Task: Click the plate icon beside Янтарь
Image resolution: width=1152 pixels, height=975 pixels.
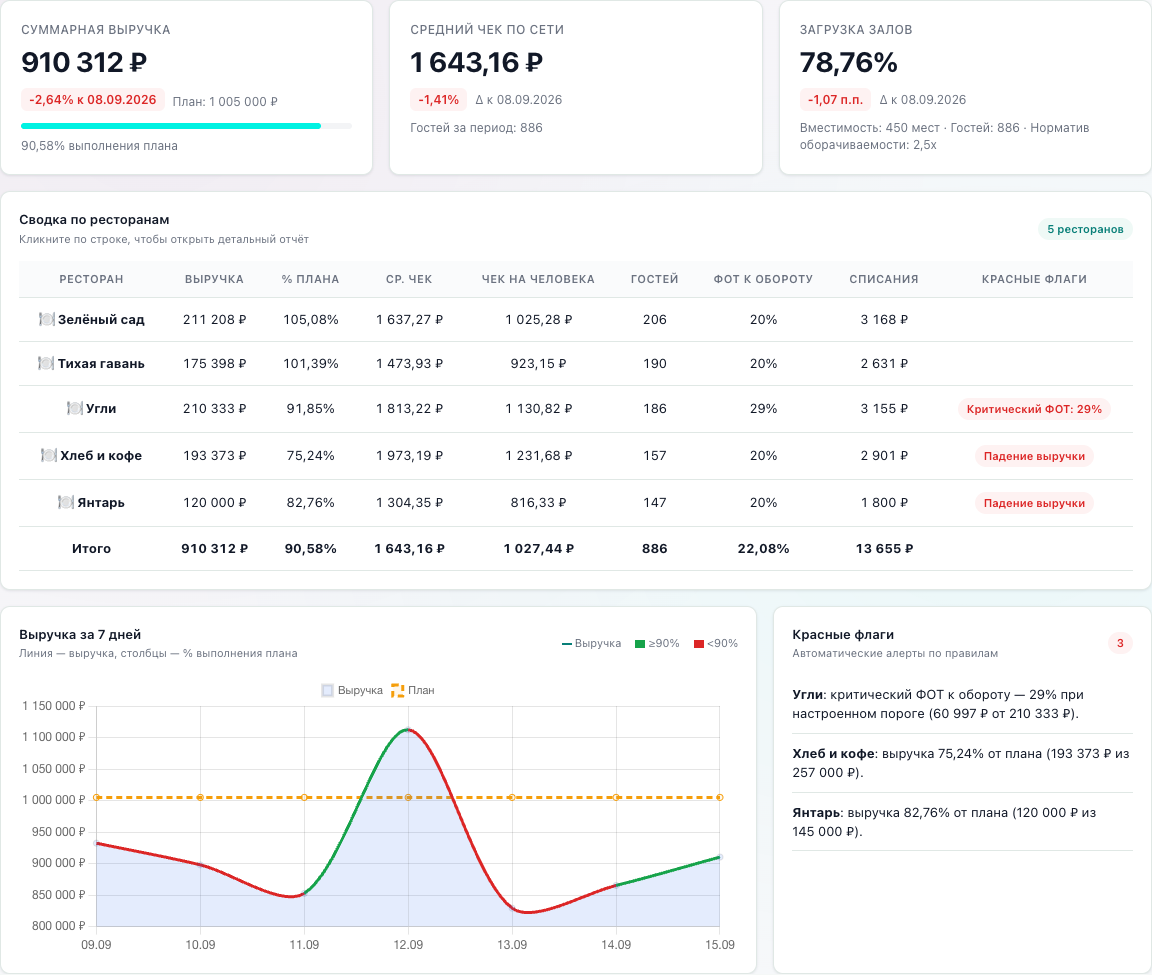Action: coord(65,502)
